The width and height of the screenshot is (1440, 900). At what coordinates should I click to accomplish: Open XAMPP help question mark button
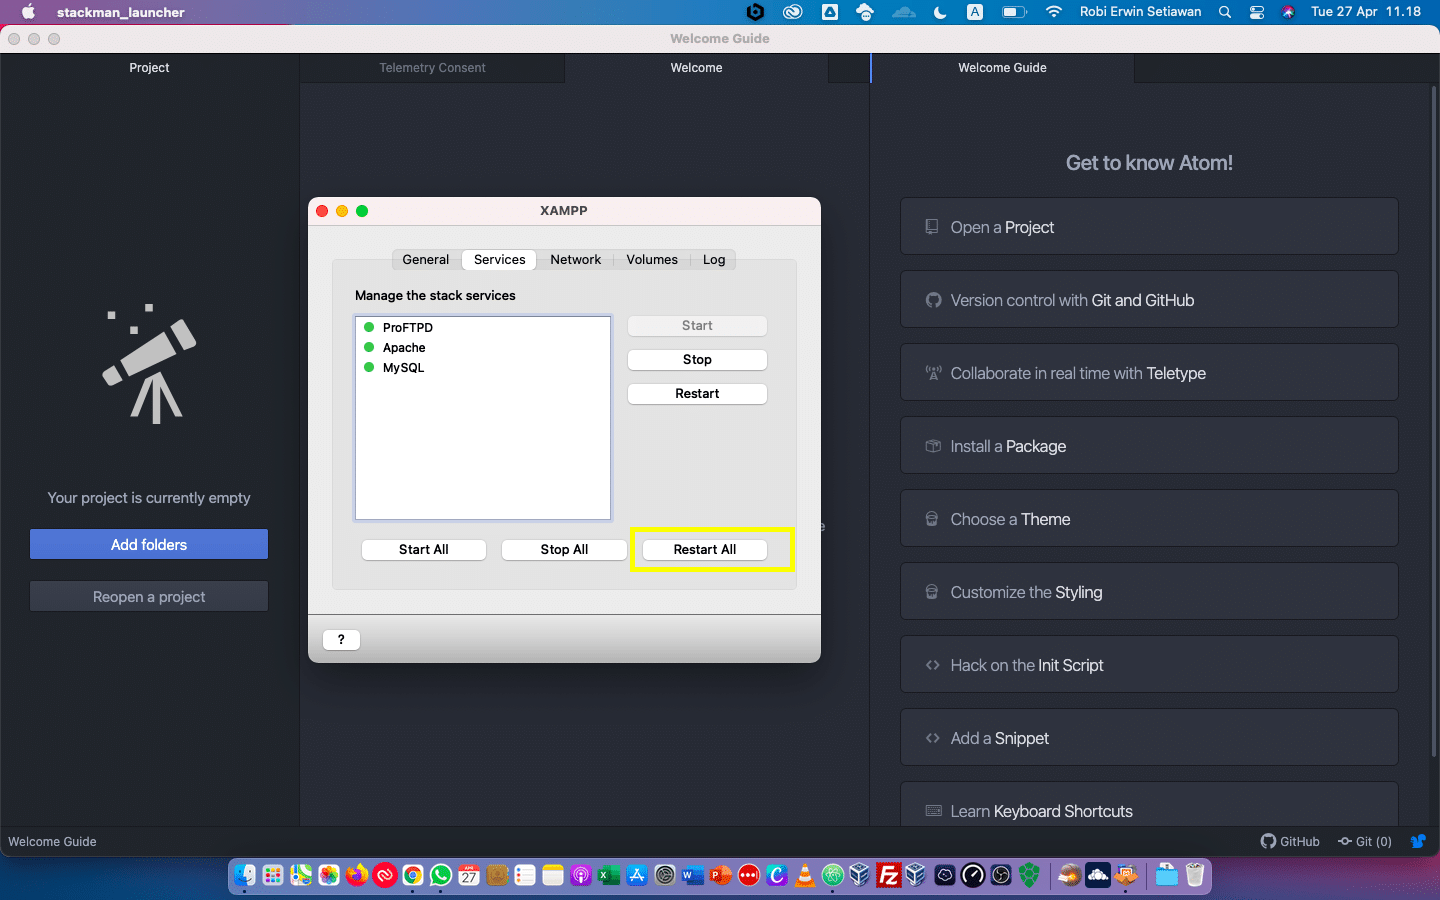point(341,640)
